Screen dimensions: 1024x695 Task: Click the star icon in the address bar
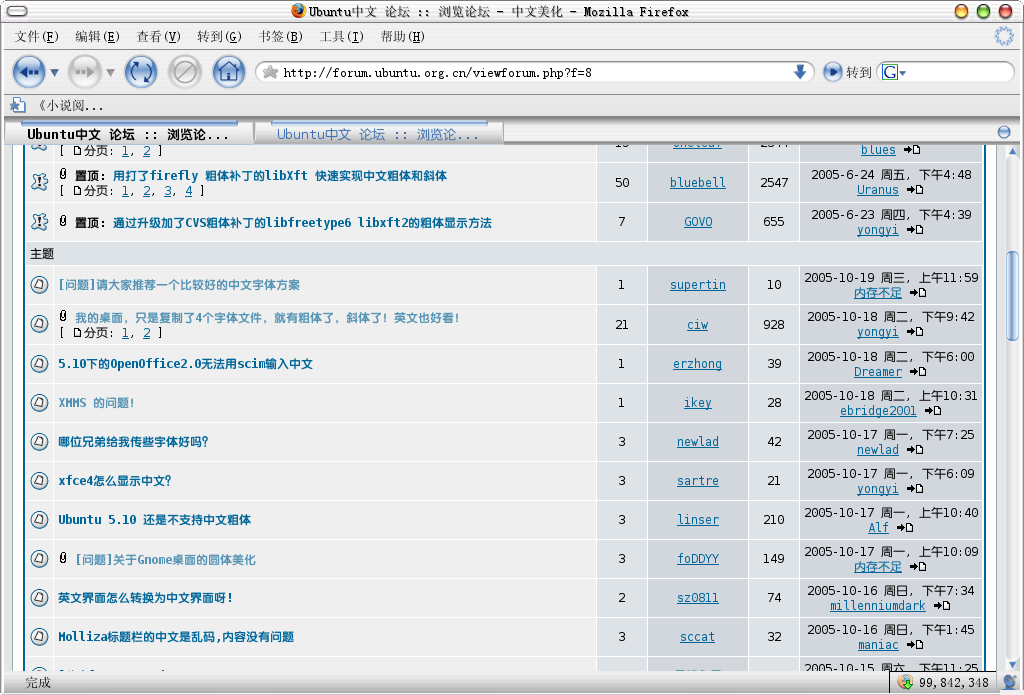pyautogui.click(x=270, y=72)
